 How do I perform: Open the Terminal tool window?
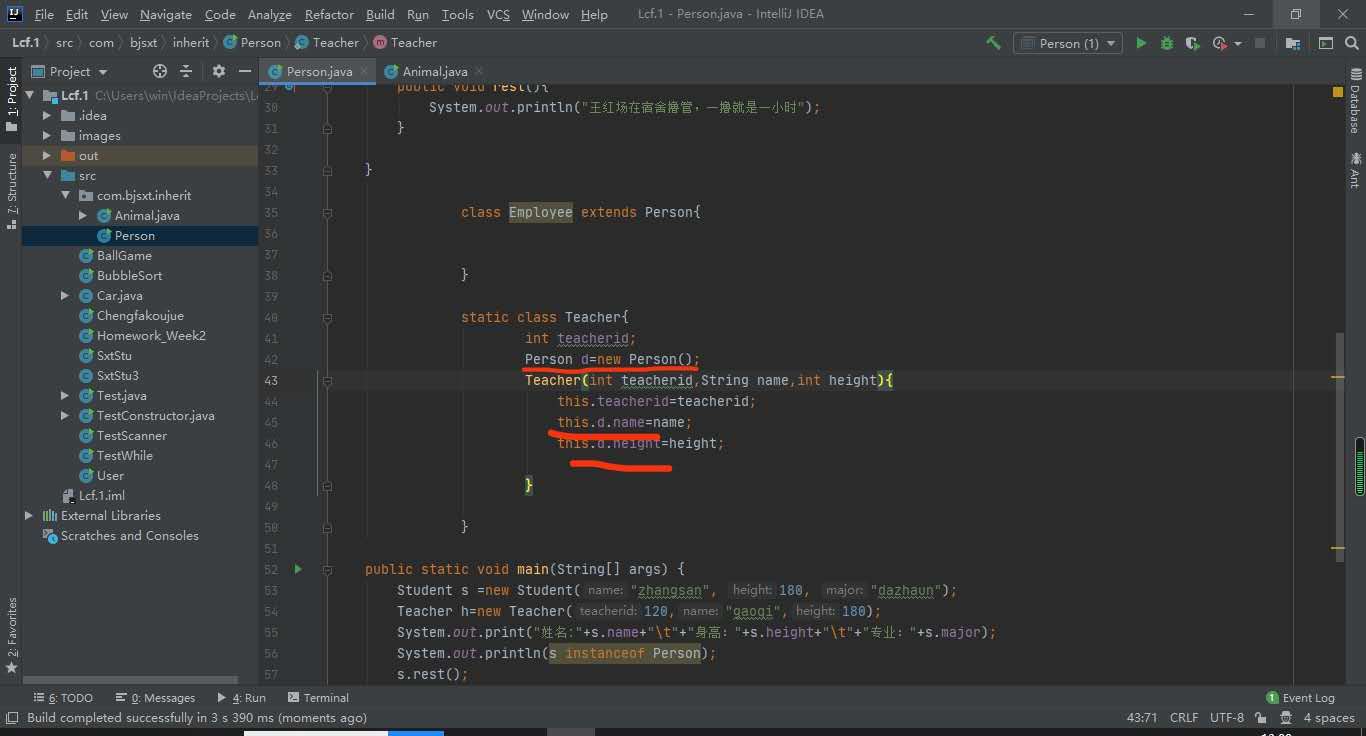[x=318, y=697]
